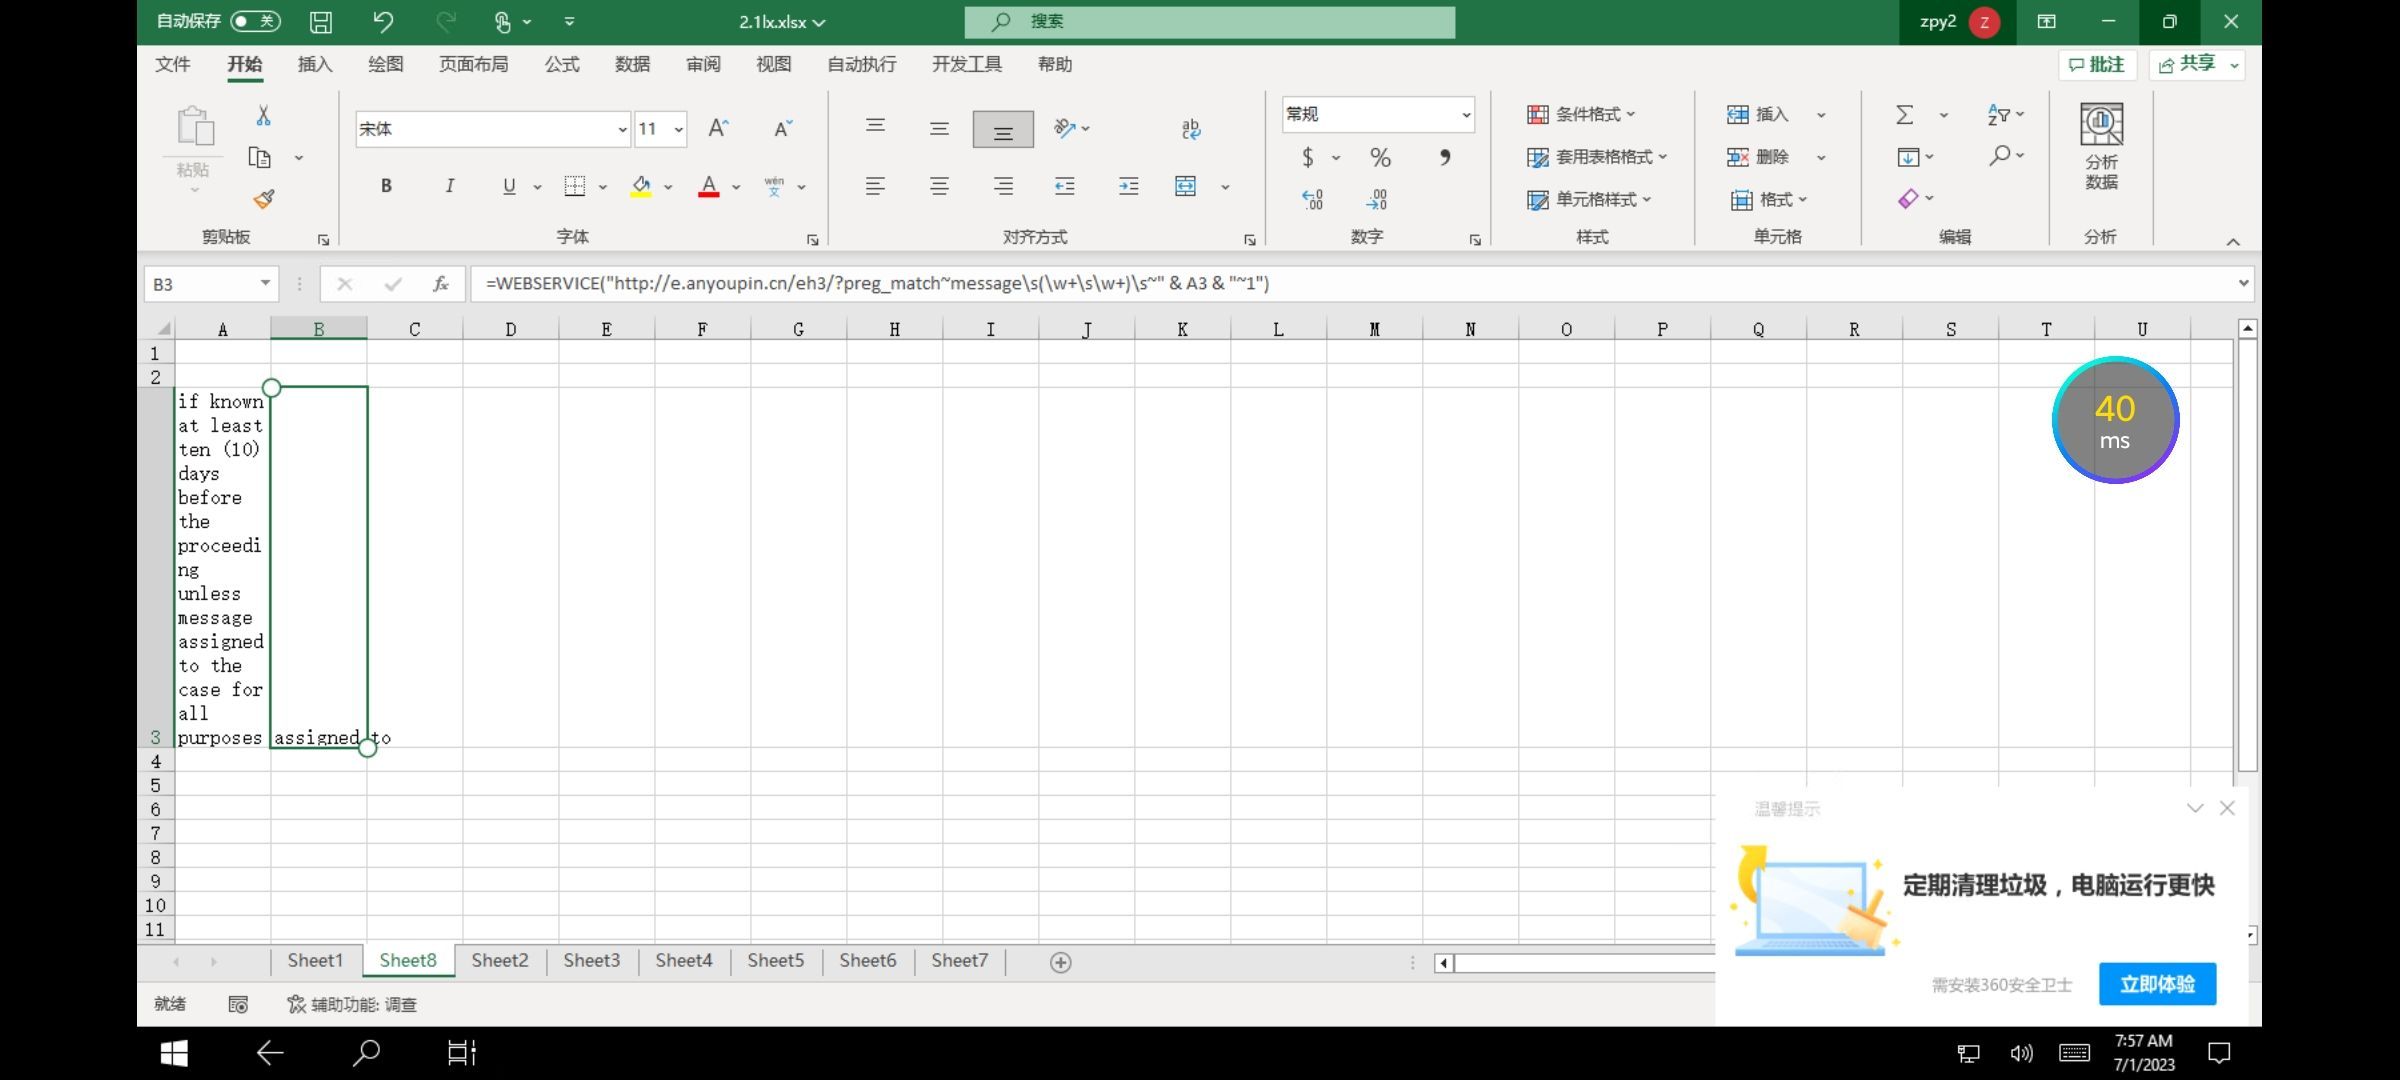Click the blue 立即体验 button

click(2157, 984)
